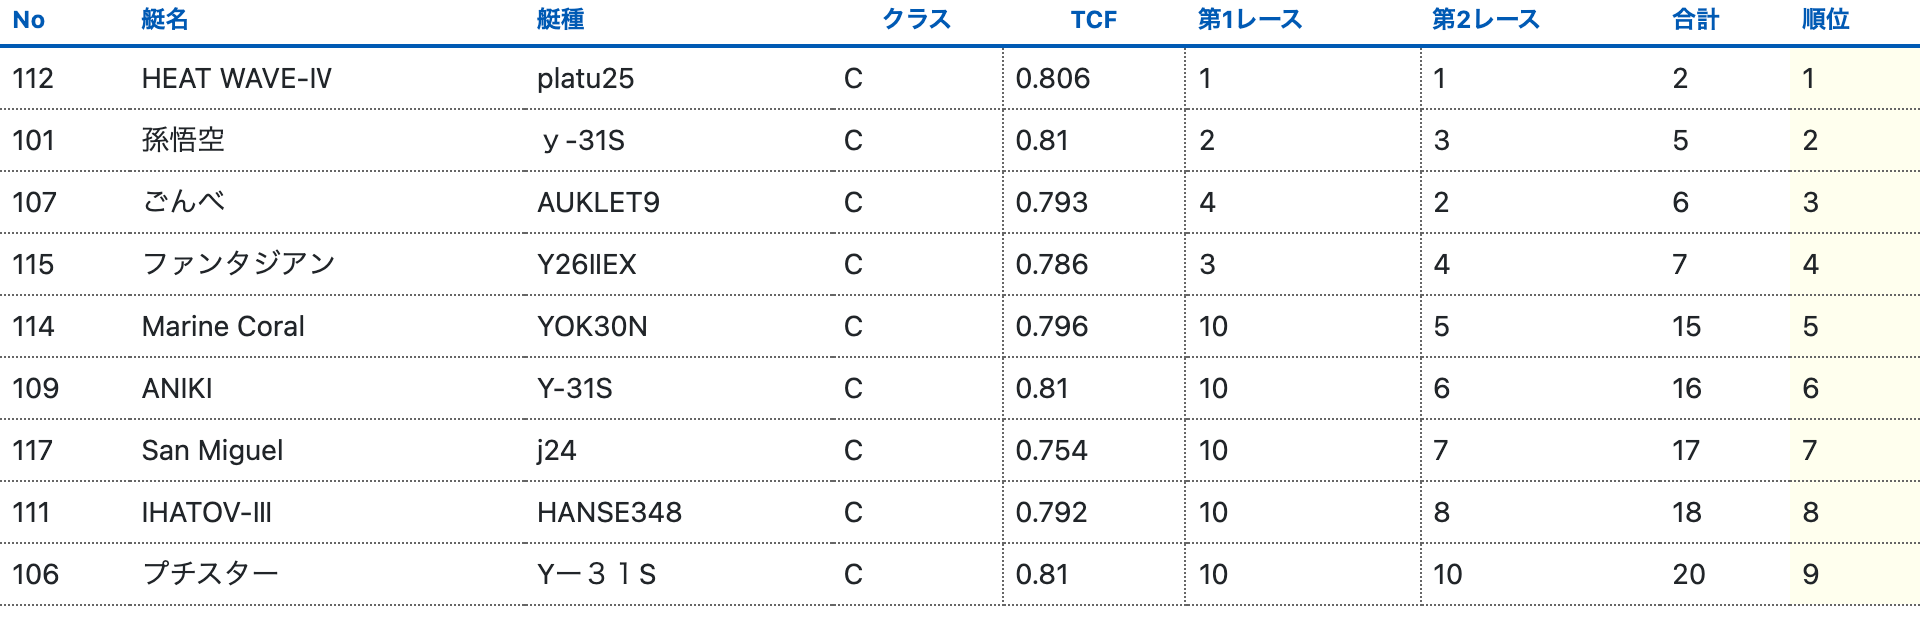Image resolution: width=1920 pixels, height=620 pixels.
Task: Select the プチスター boat name cell
Action: pyautogui.click(x=210, y=575)
